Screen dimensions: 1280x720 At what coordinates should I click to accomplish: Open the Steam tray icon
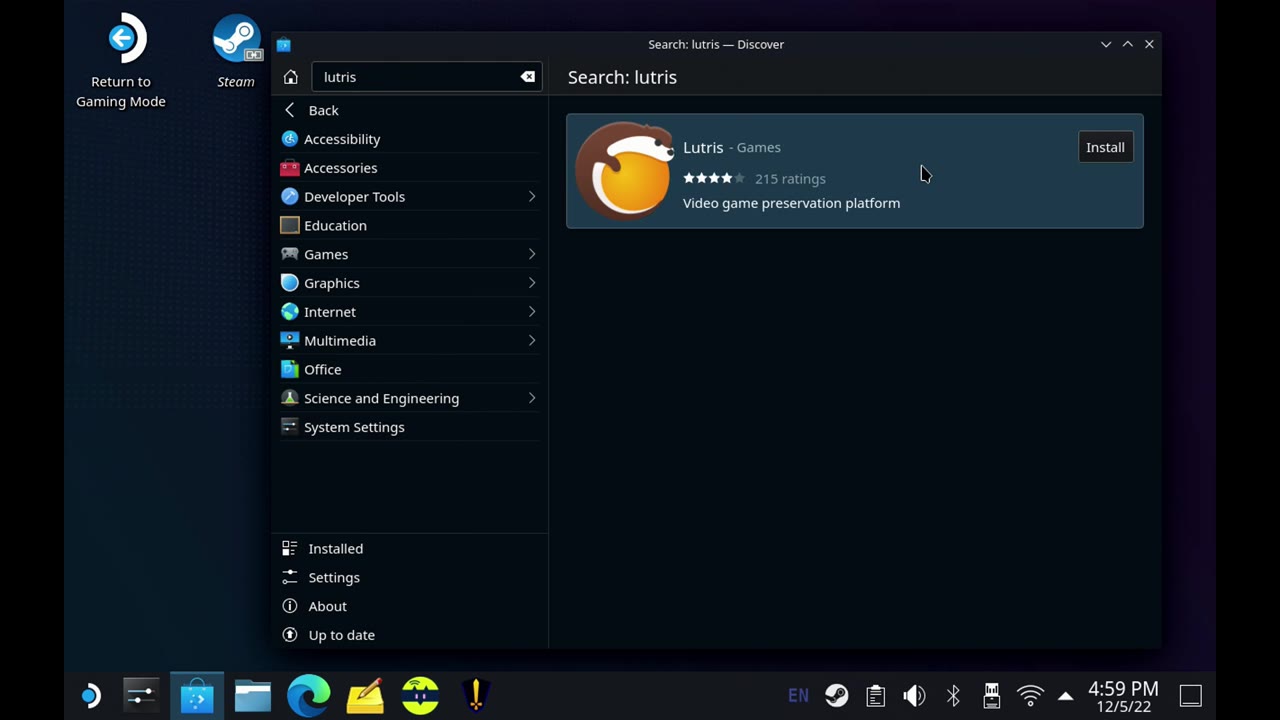click(x=837, y=695)
